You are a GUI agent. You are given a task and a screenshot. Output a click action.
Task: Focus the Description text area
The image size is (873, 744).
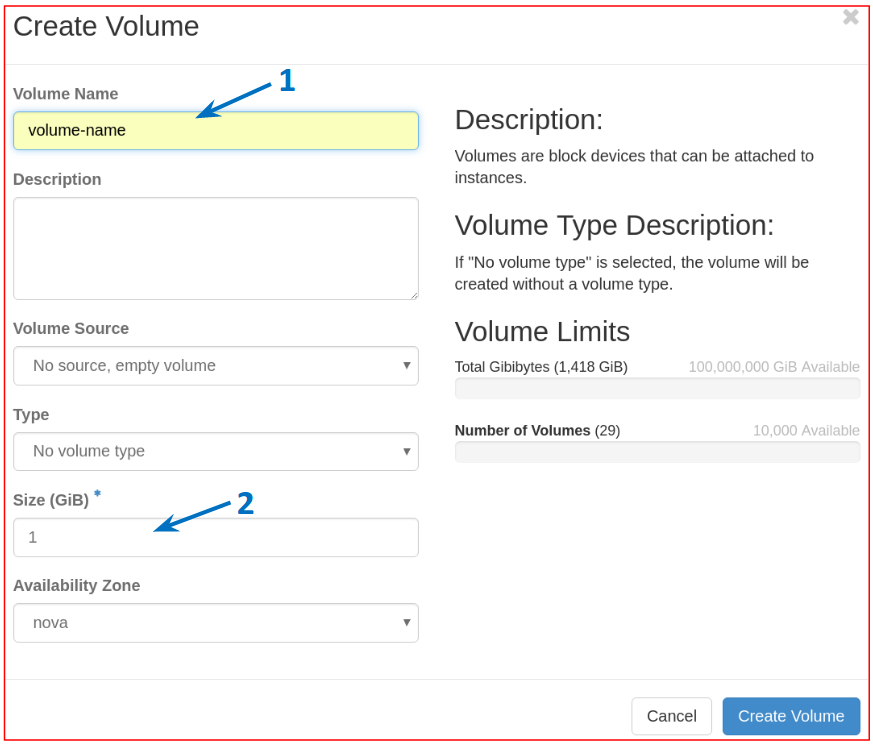[215, 248]
